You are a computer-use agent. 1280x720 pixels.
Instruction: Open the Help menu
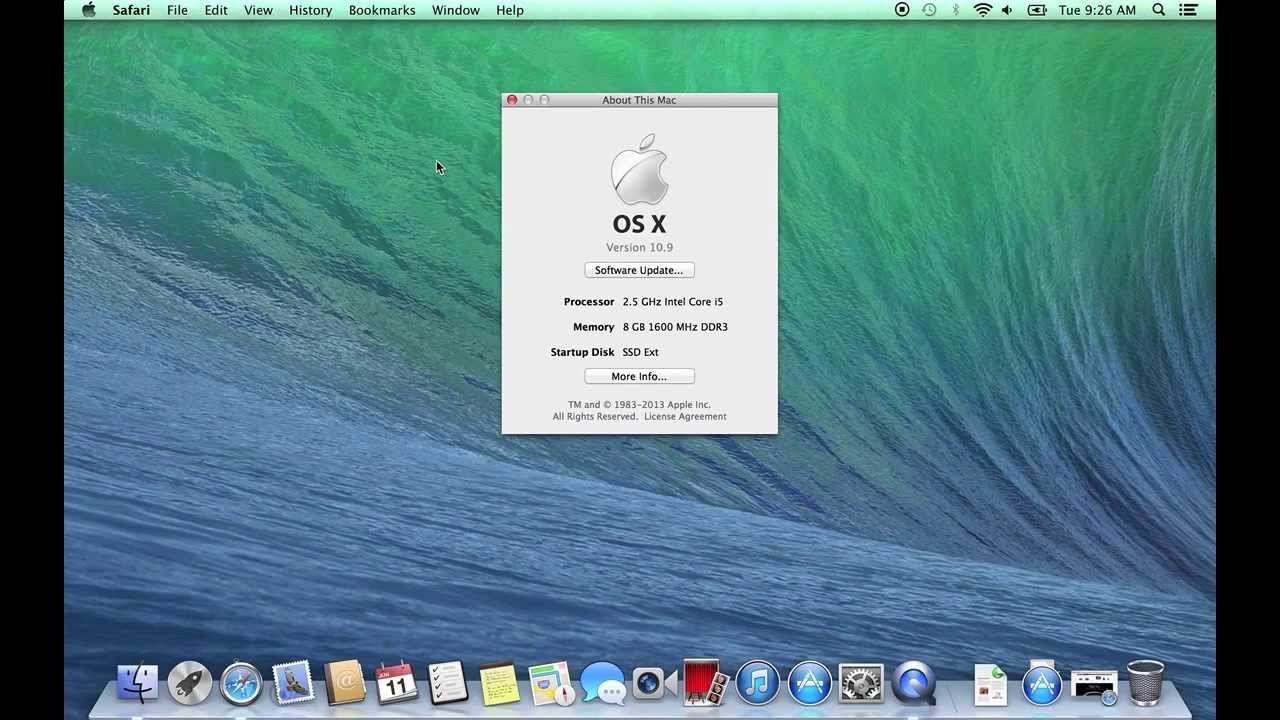click(x=510, y=10)
